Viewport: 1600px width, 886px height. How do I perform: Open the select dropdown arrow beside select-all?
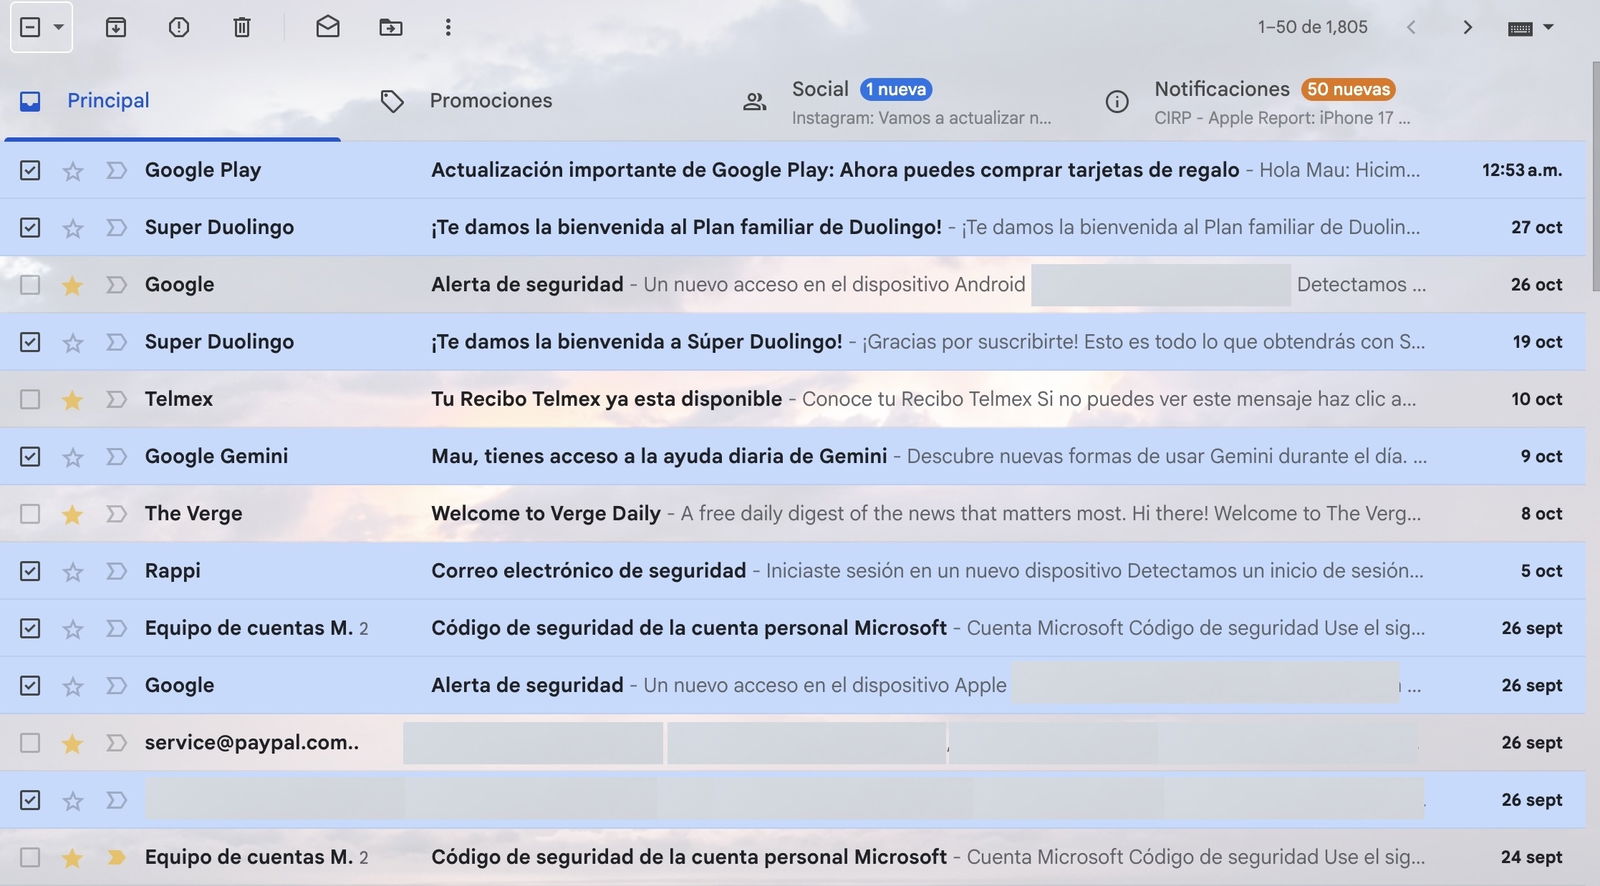click(59, 27)
